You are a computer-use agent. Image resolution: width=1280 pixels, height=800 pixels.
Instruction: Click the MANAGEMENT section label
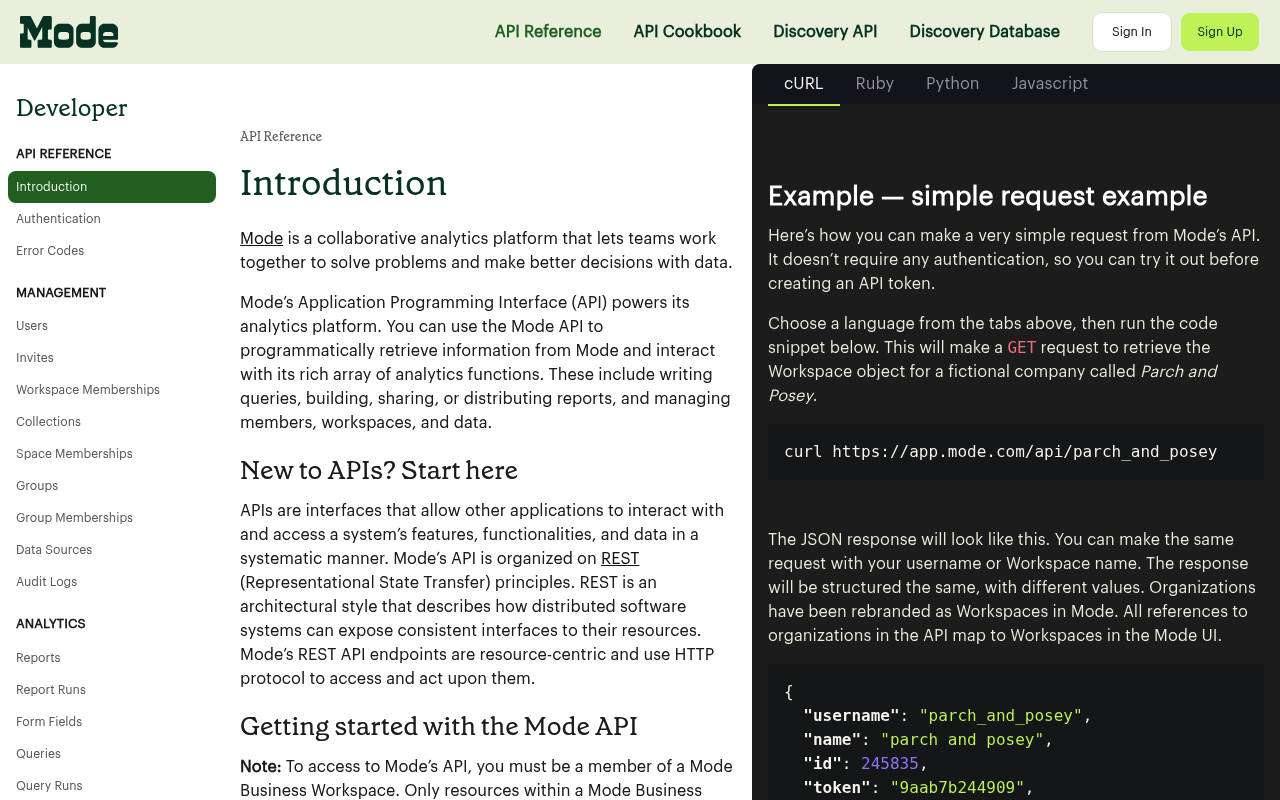(x=61, y=293)
